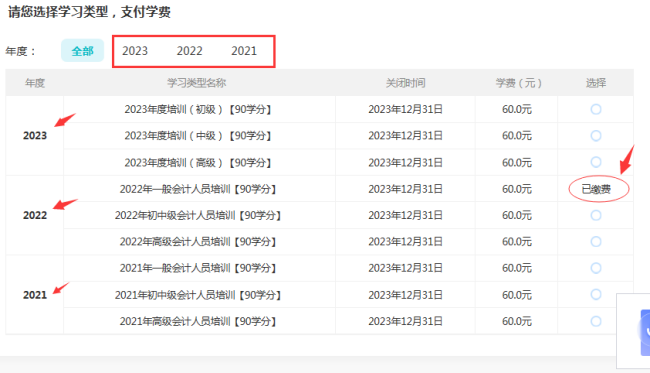Filter the list by year 2022
The height and width of the screenshot is (373, 650).
[x=189, y=51]
